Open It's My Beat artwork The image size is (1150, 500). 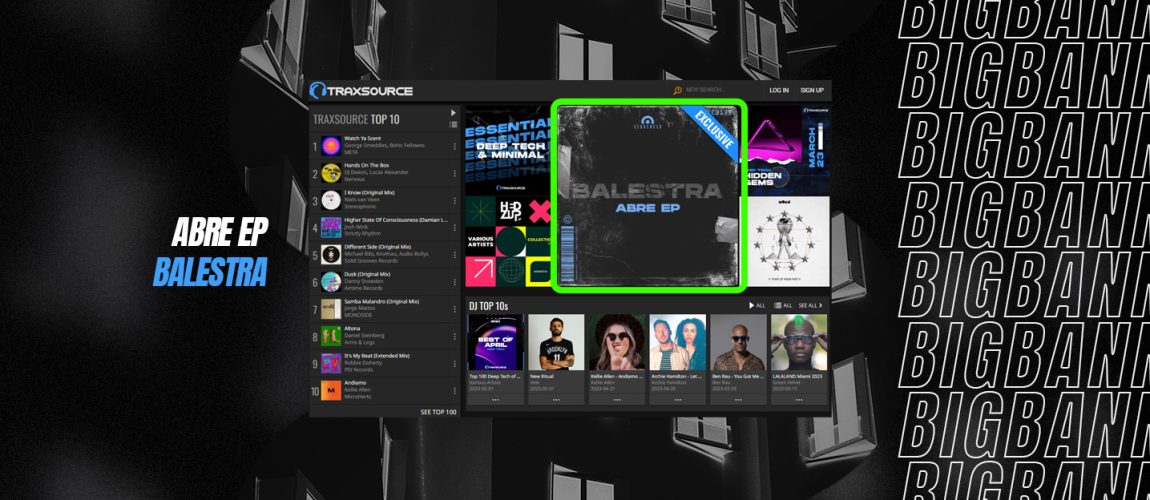331,363
